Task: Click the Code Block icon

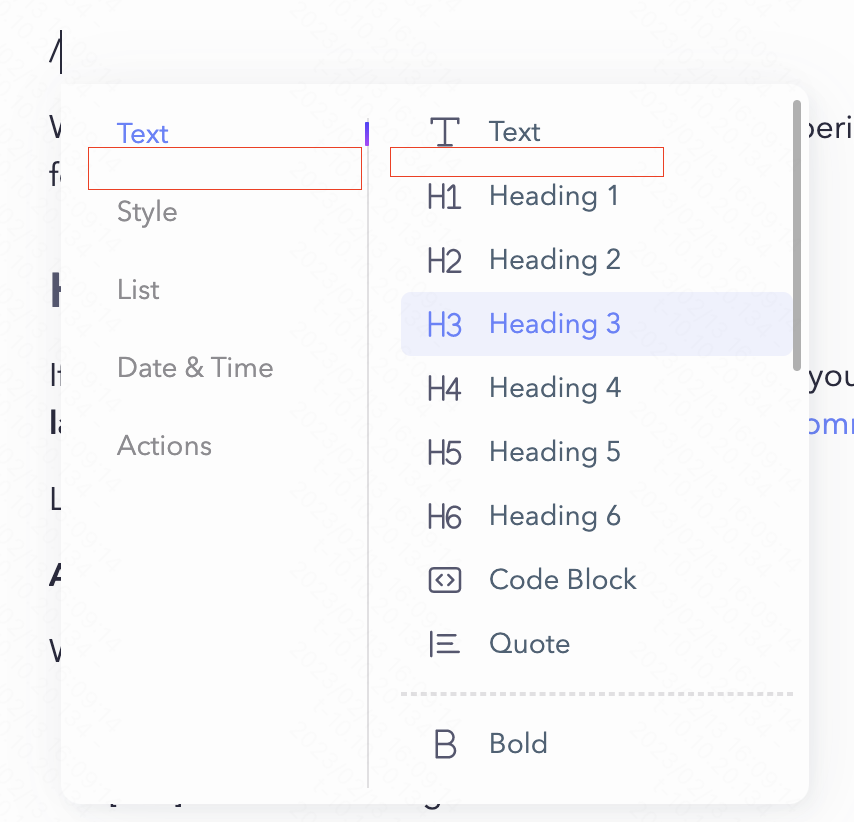Action: click(x=444, y=580)
